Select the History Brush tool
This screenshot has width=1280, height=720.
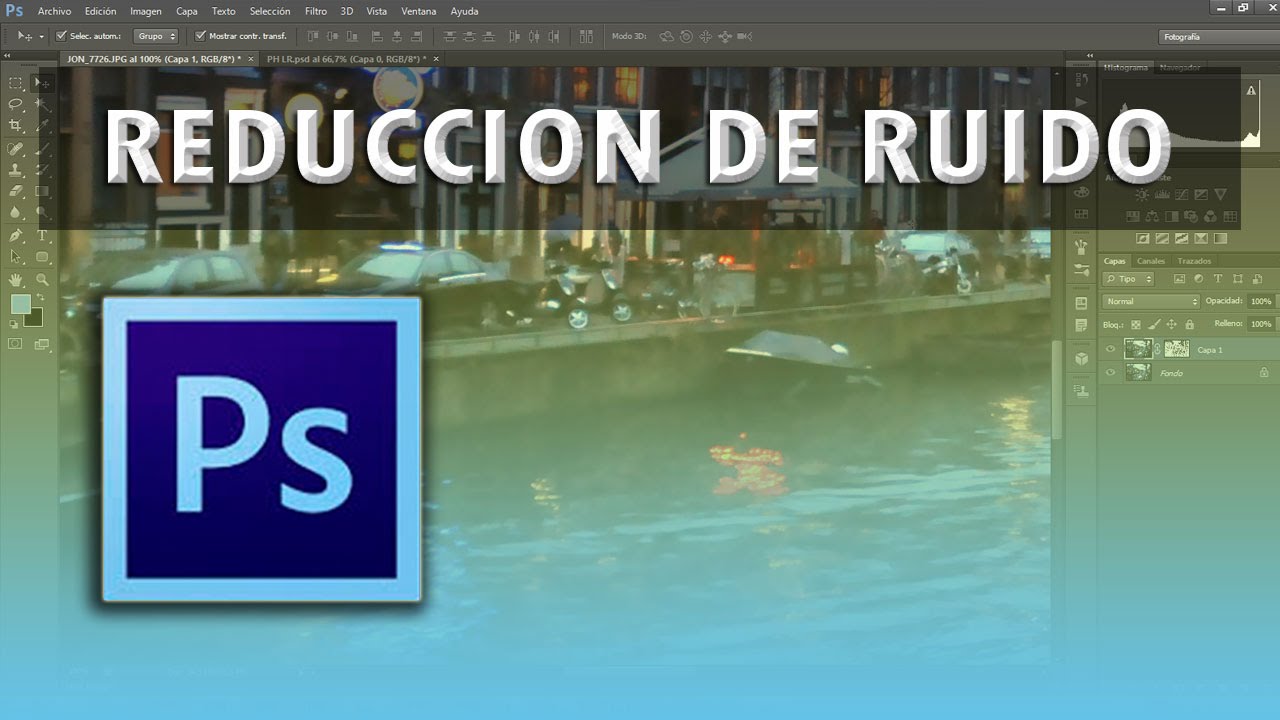42,170
